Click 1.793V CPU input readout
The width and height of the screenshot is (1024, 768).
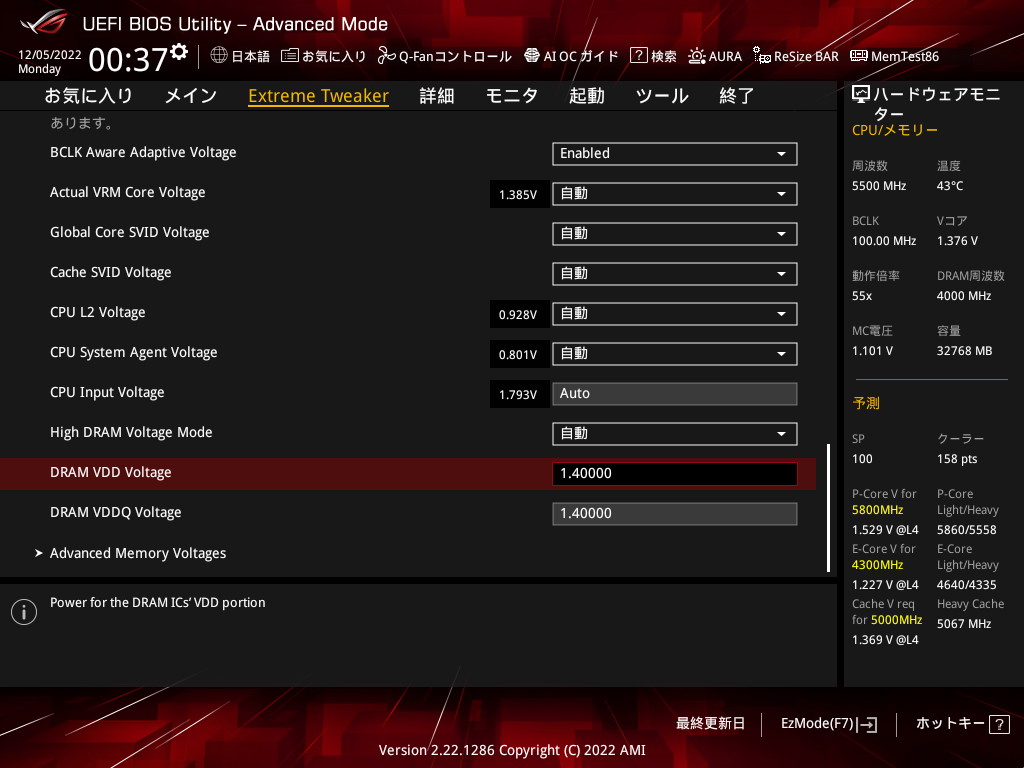pyautogui.click(x=518, y=394)
